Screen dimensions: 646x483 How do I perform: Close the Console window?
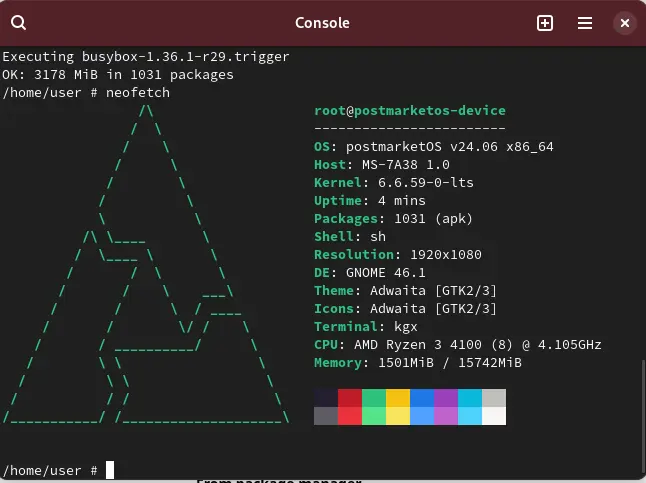click(625, 23)
